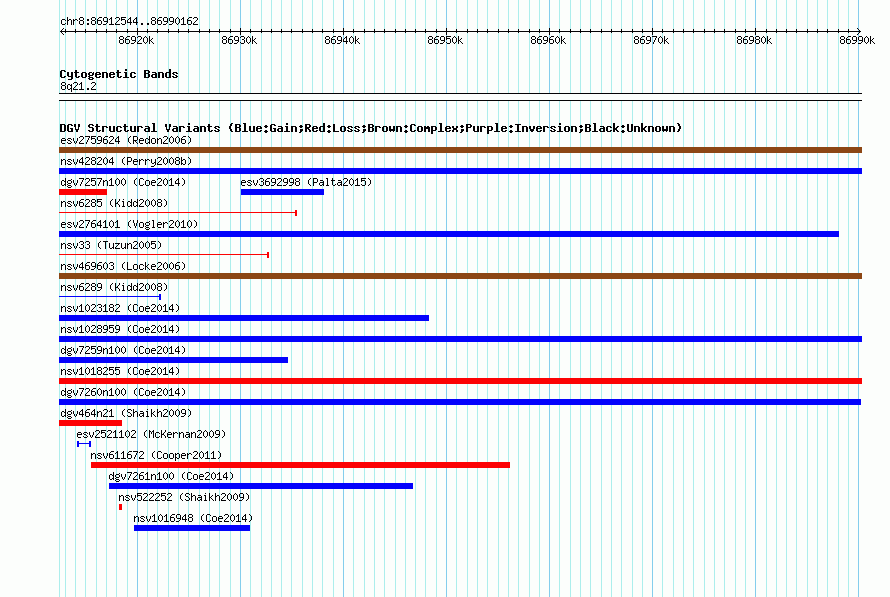Click the blue dgv7259n100 gain bar
Image resolution: width=890 pixels, height=597 pixels.
point(174,360)
